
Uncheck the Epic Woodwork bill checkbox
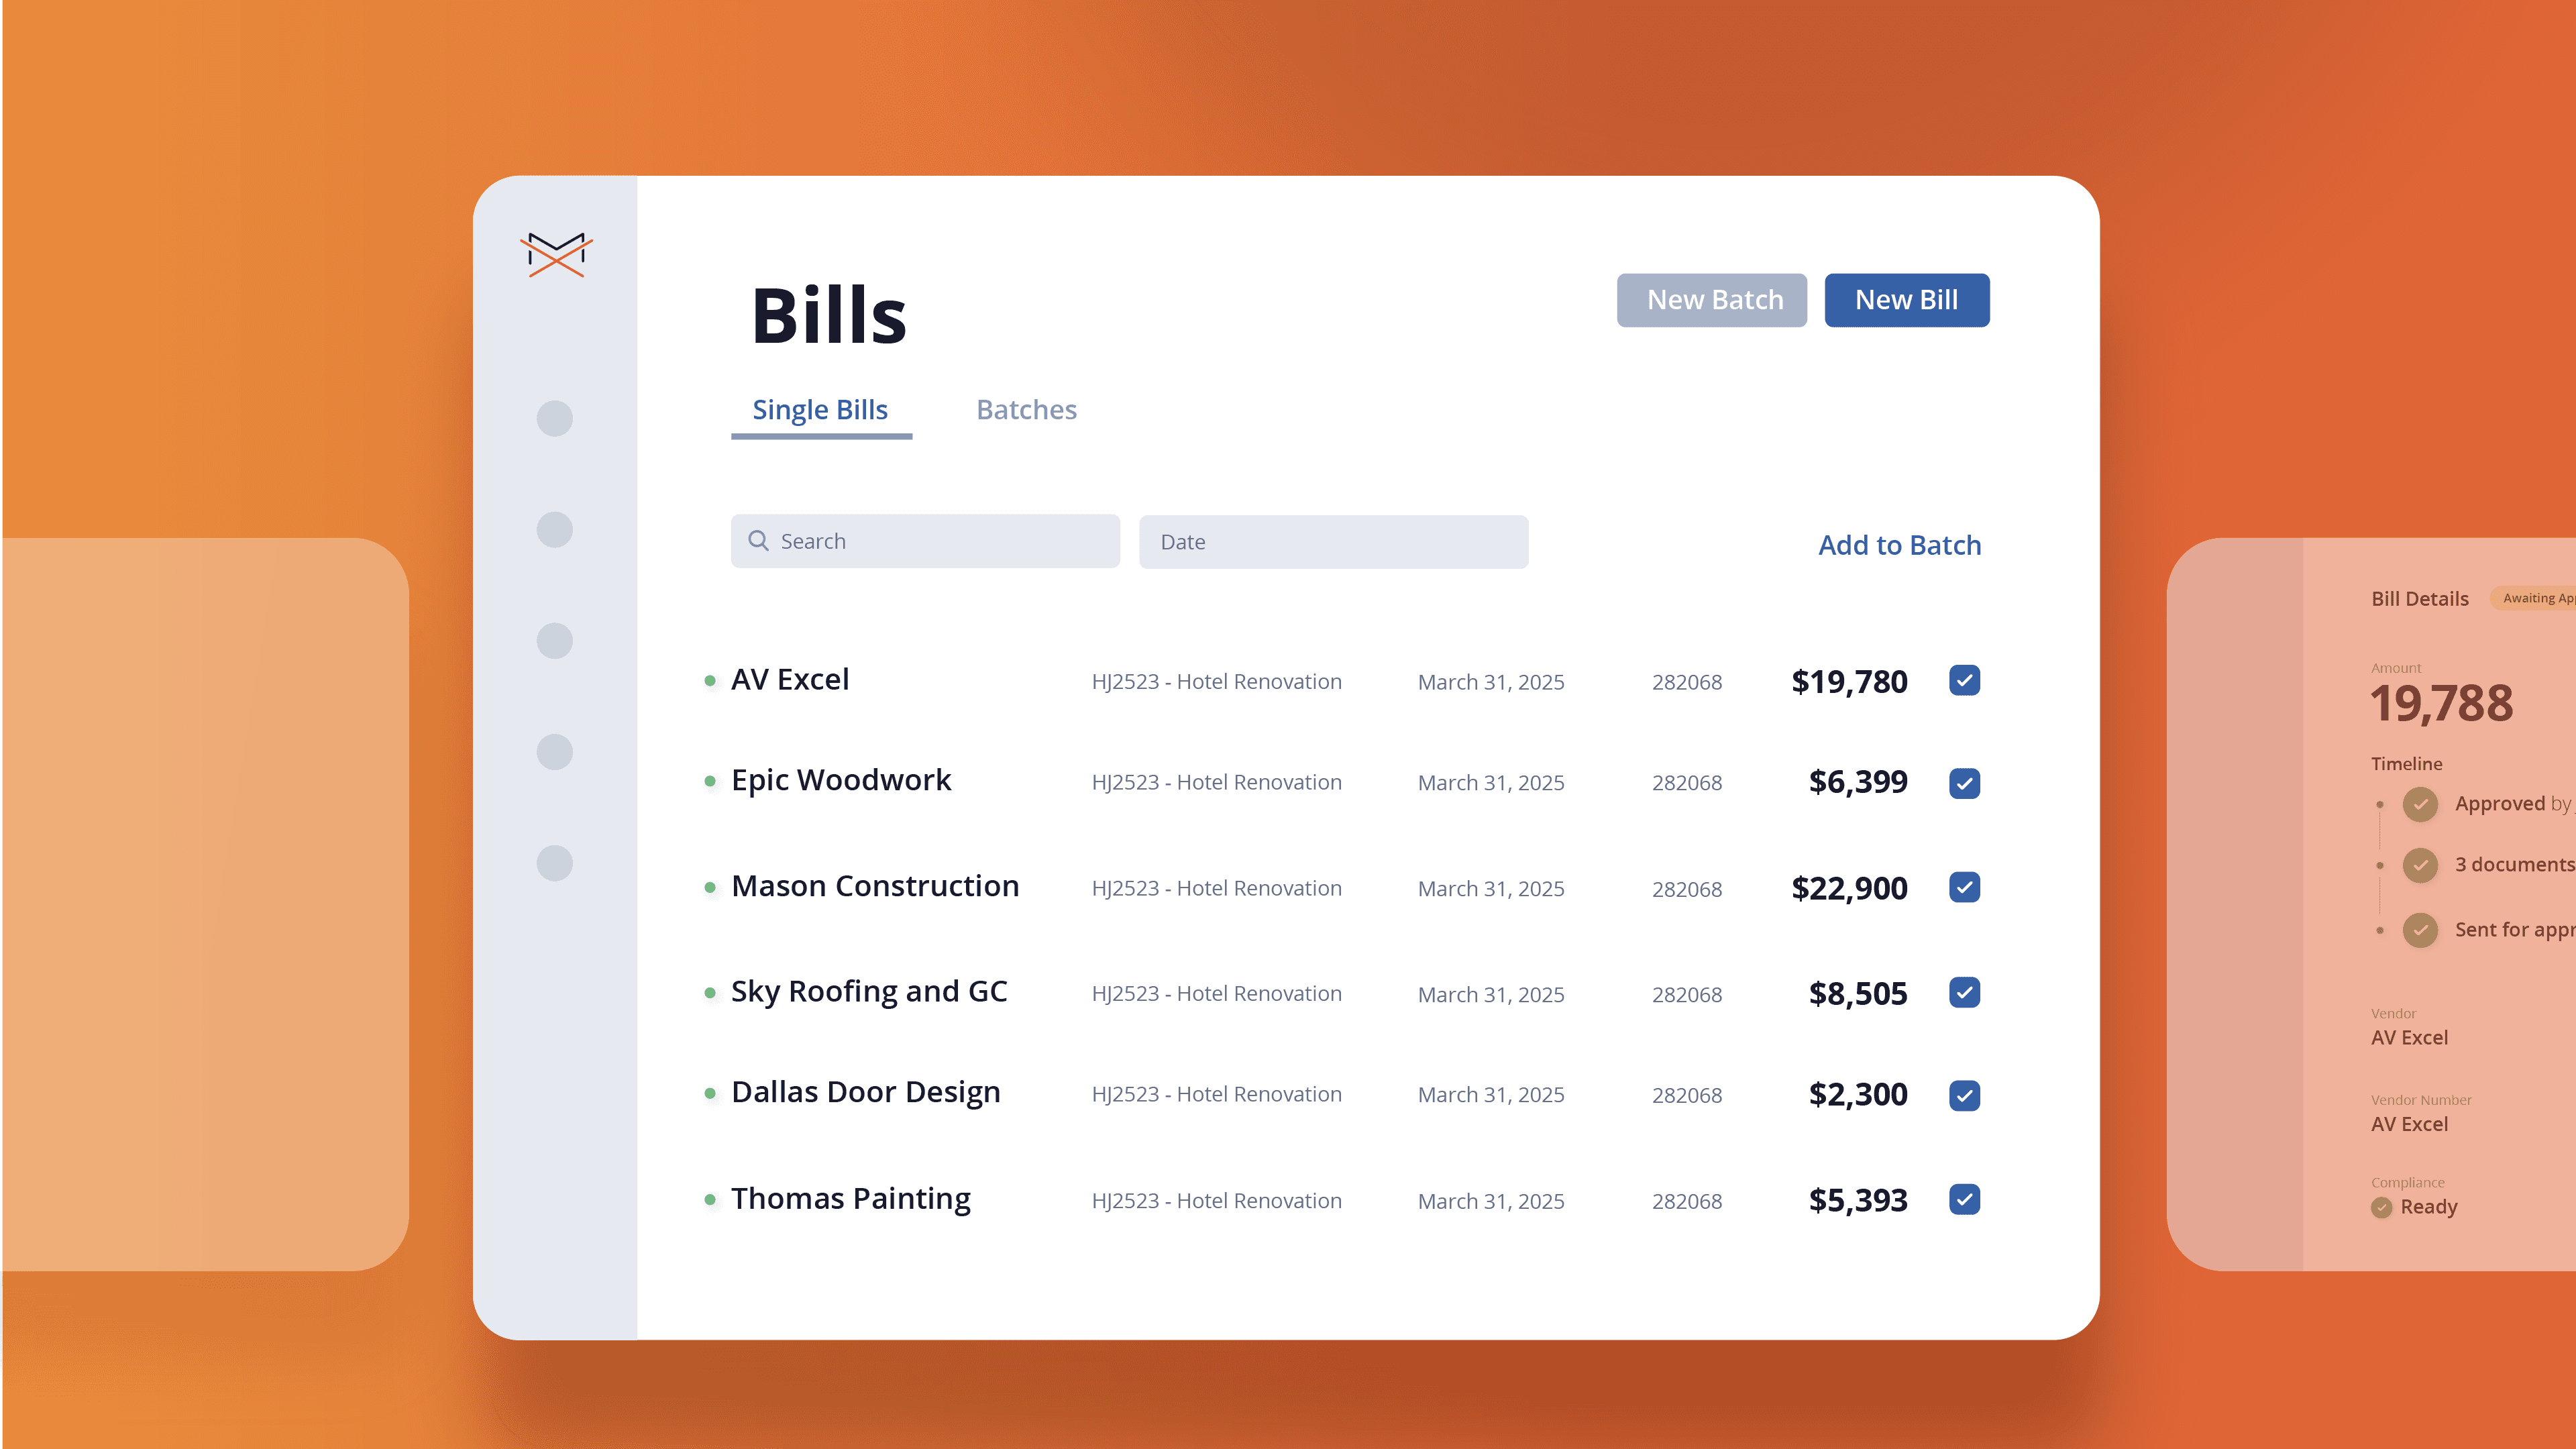(1964, 783)
